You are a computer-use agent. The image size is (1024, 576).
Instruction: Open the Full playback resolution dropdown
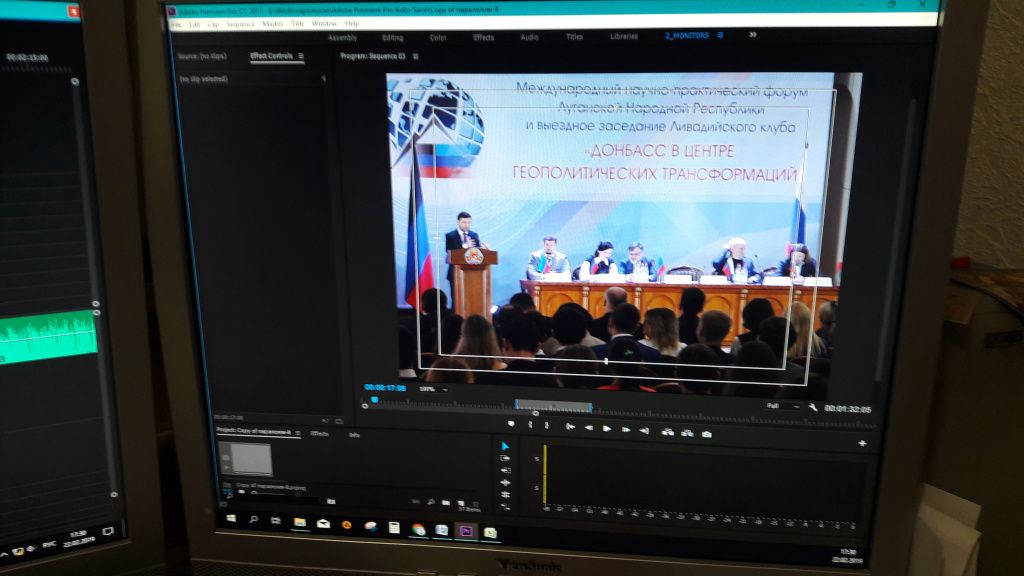tap(782, 406)
